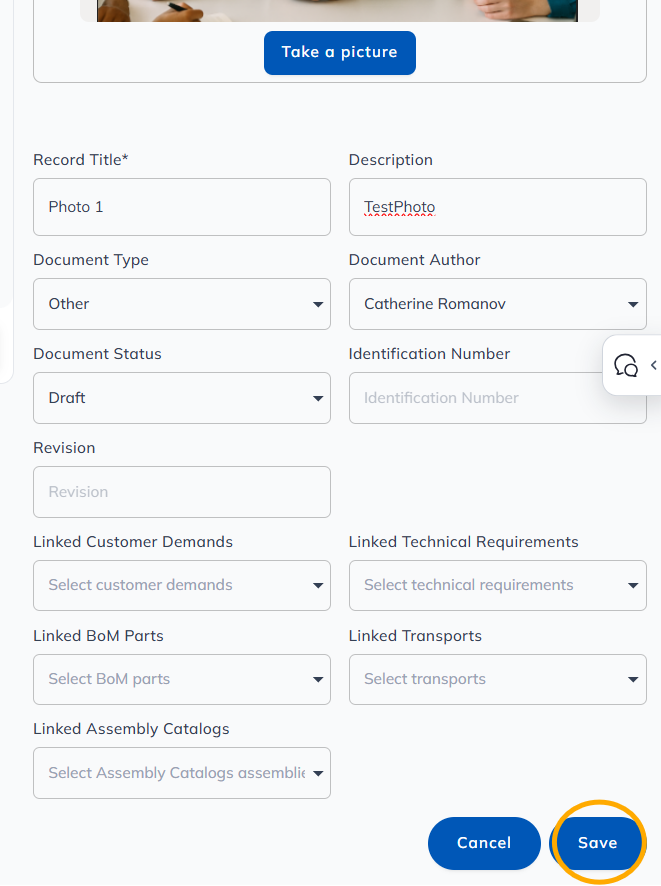
Task: Save the record
Action: pyautogui.click(x=597, y=842)
